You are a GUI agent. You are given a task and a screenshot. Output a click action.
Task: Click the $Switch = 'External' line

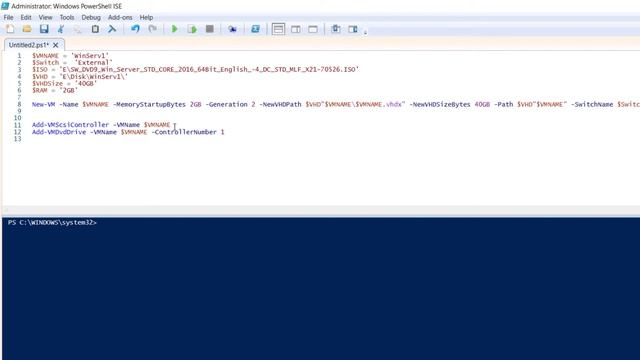pos(72,62)
